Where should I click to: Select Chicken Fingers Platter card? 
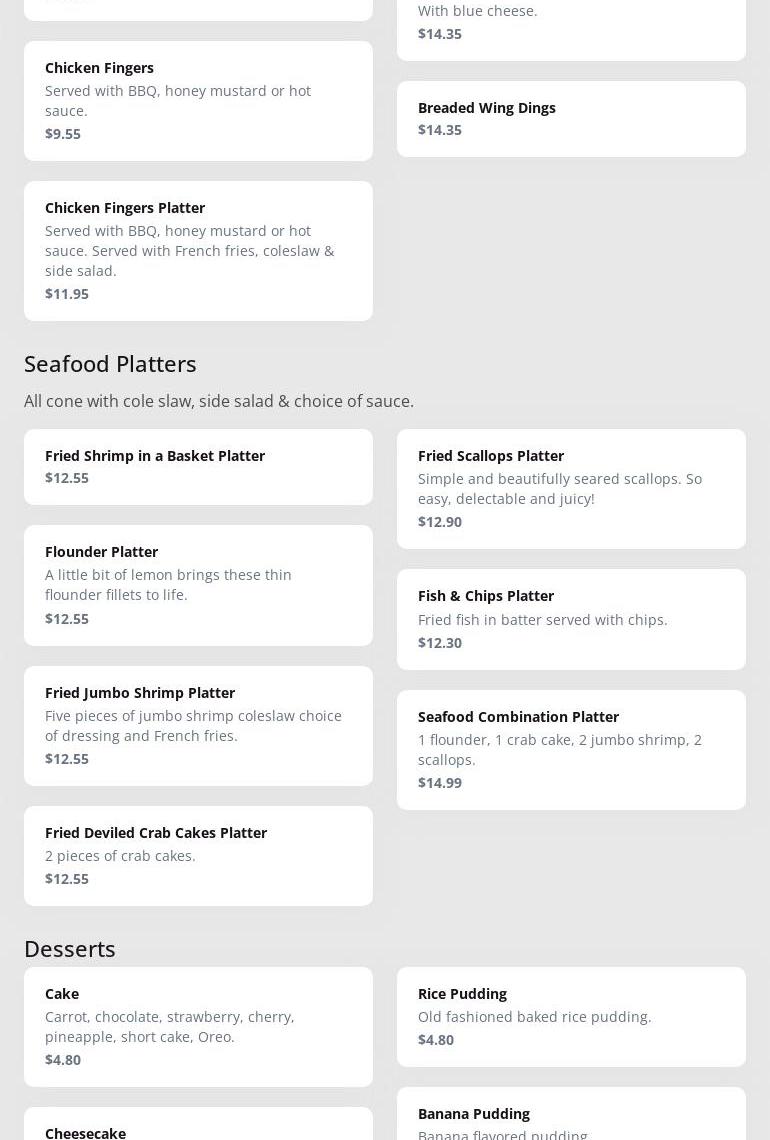pos(198,250)
